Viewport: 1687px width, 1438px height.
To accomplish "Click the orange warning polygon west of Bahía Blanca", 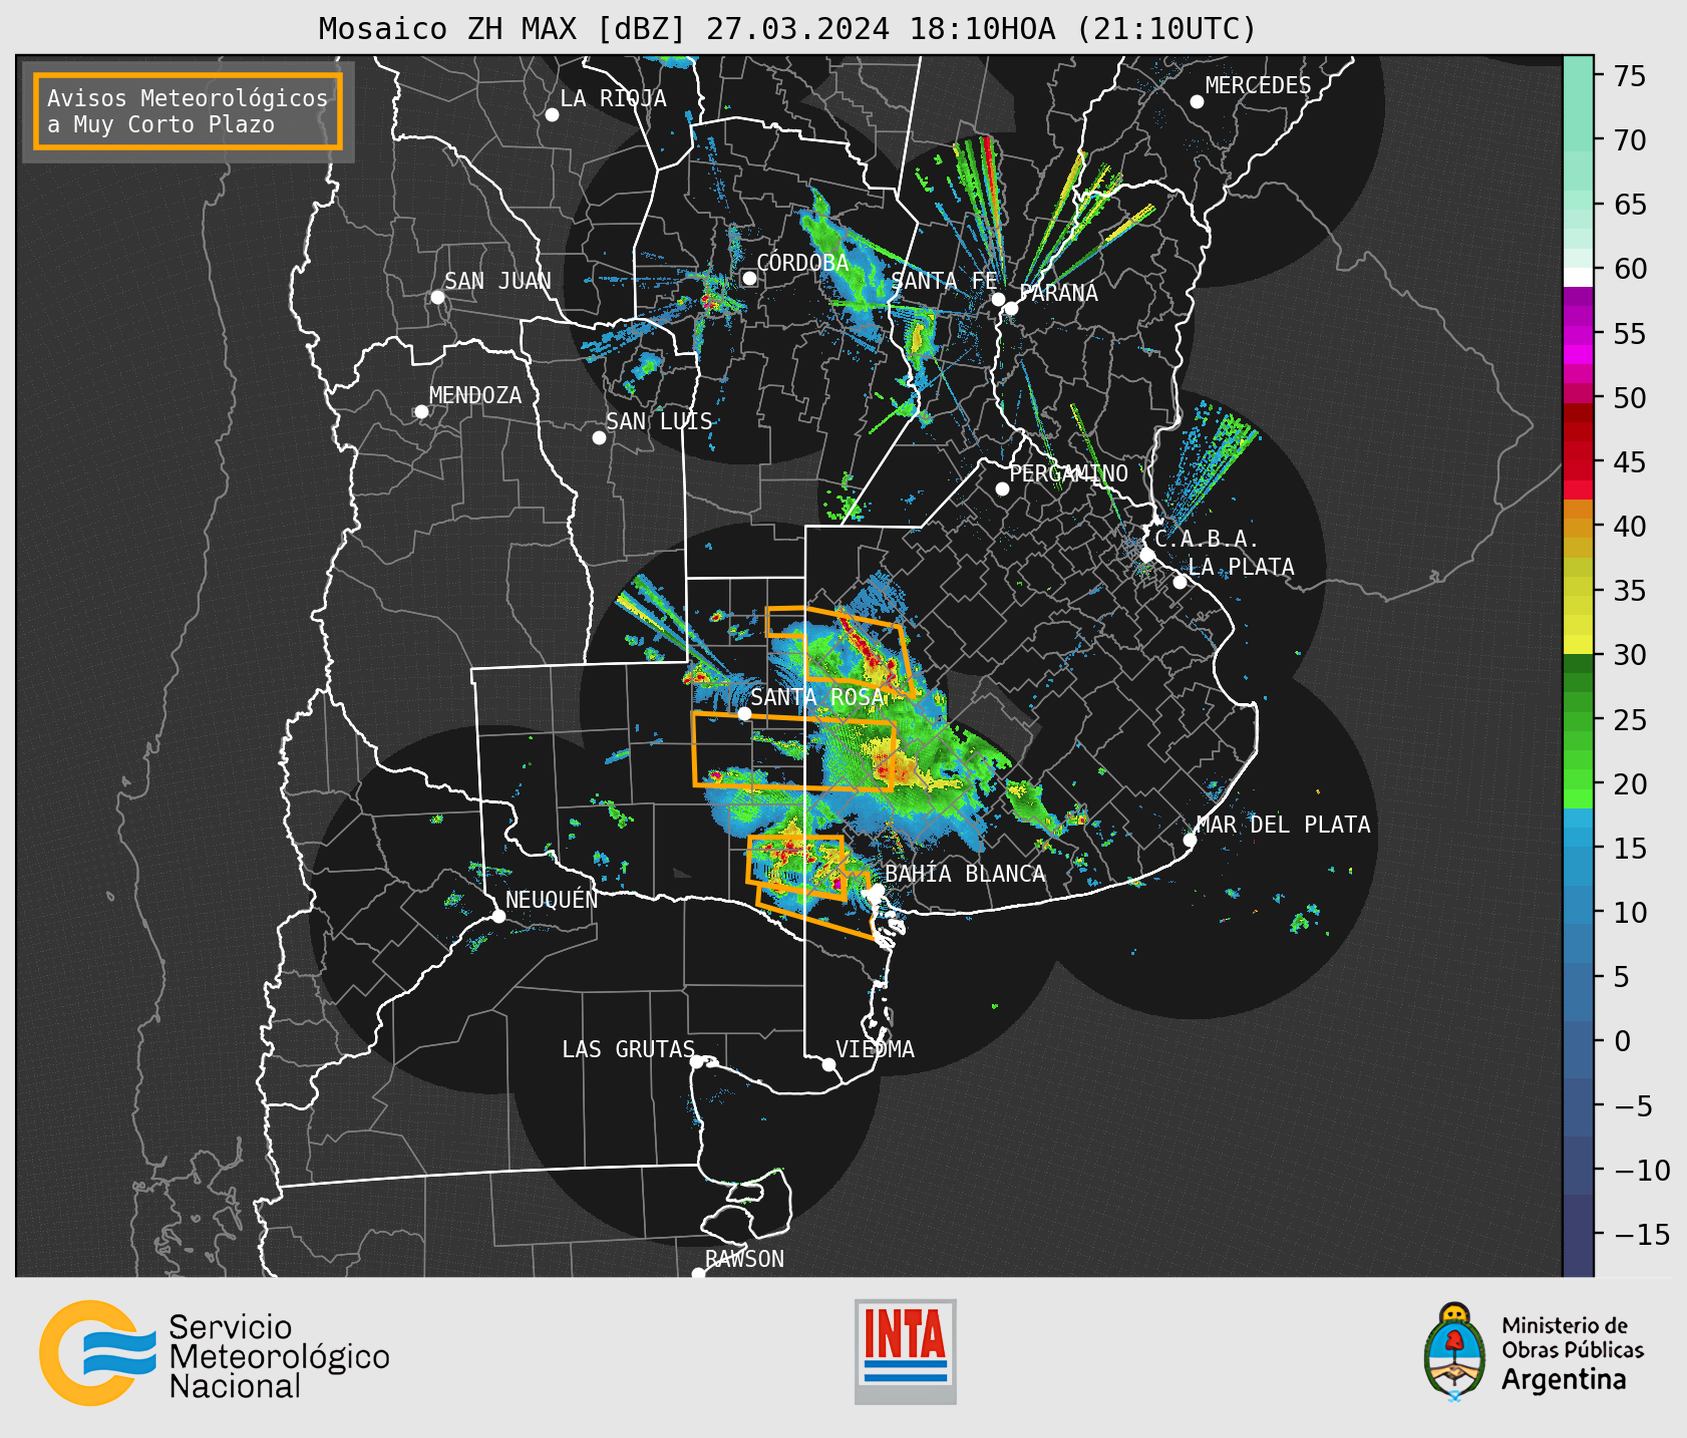I will [796, 867].
